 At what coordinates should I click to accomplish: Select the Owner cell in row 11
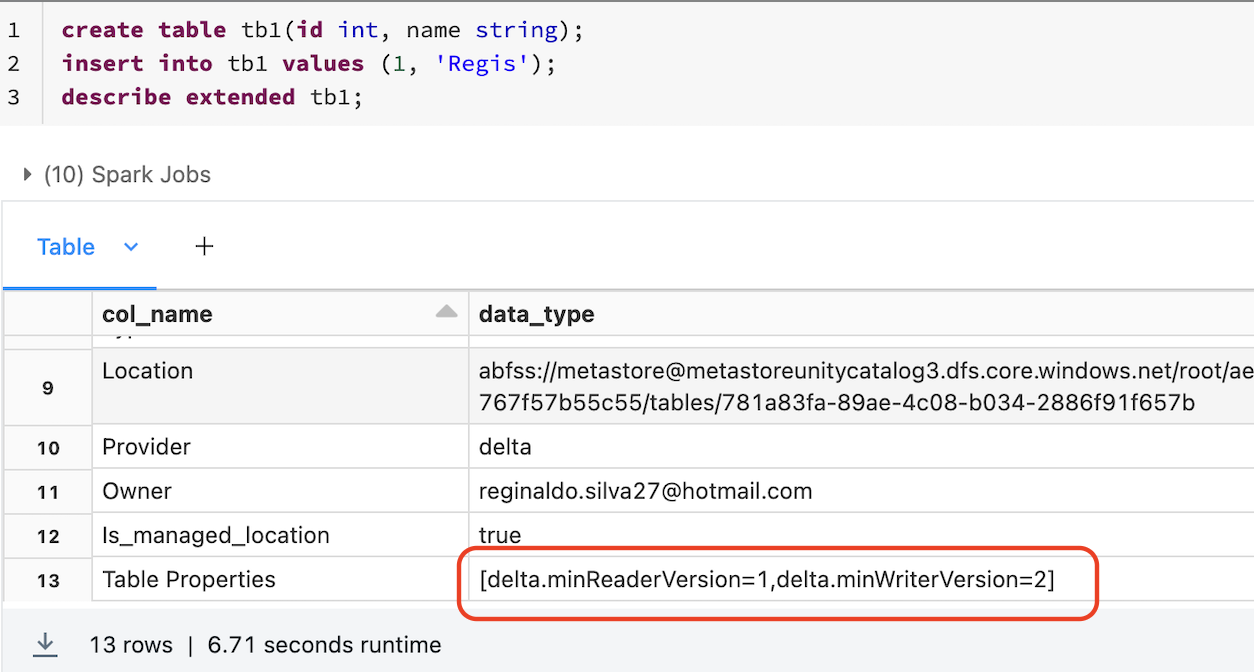click(x=280, y=491)
